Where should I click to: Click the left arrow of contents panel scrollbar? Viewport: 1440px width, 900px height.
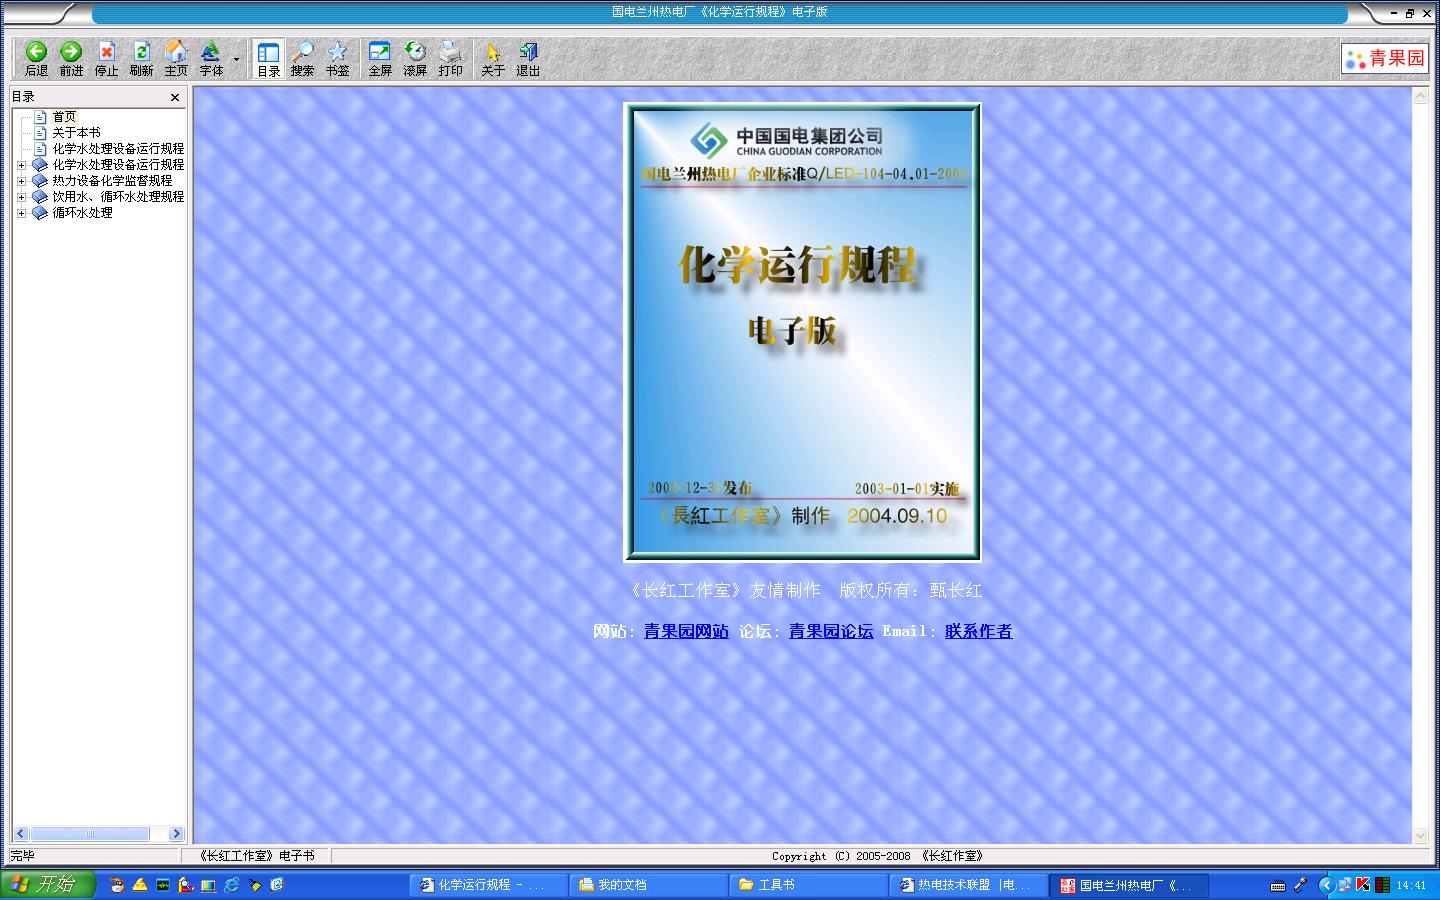(x=20, y=834)
